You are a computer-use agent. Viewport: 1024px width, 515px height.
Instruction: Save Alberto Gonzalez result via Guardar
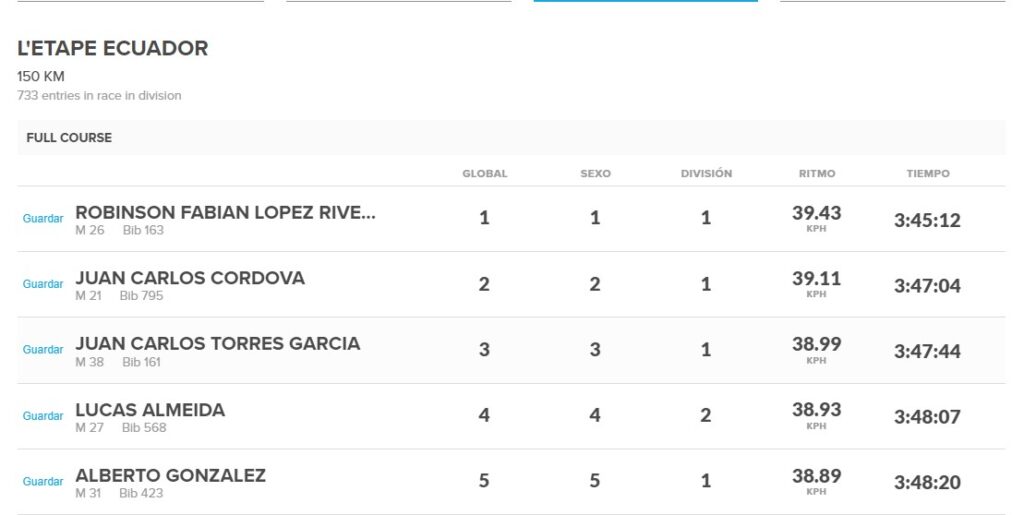43,482
